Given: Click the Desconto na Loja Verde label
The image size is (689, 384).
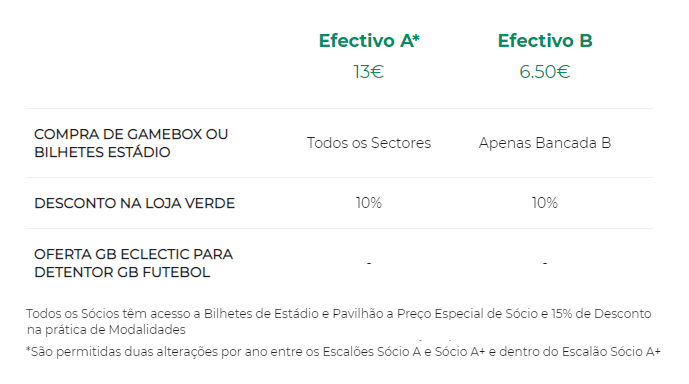Looking at the screenshot, I should (x=134, y=203).
